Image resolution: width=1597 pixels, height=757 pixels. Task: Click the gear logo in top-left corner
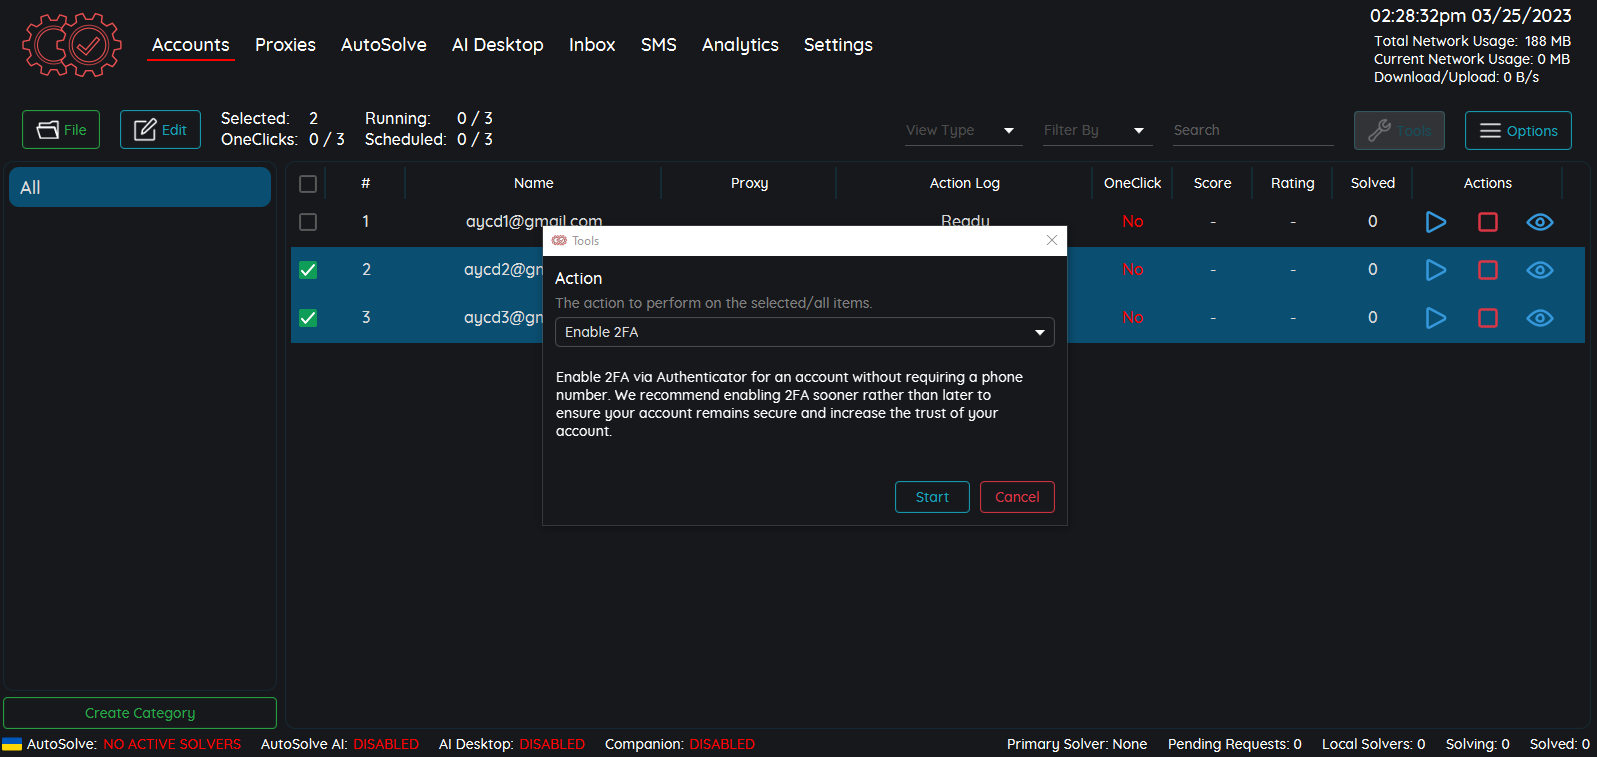(x=72, y=45)
